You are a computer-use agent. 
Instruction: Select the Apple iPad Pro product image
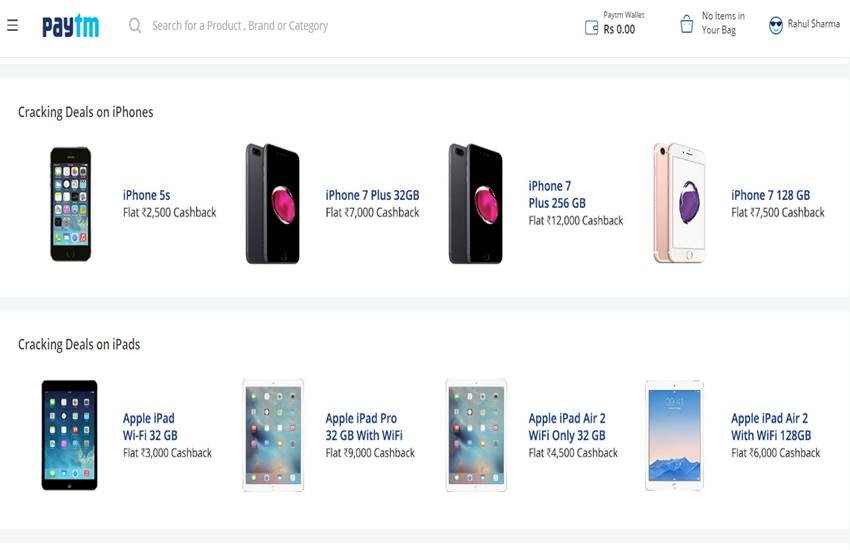pyautogui.click(x=273, y=435)
